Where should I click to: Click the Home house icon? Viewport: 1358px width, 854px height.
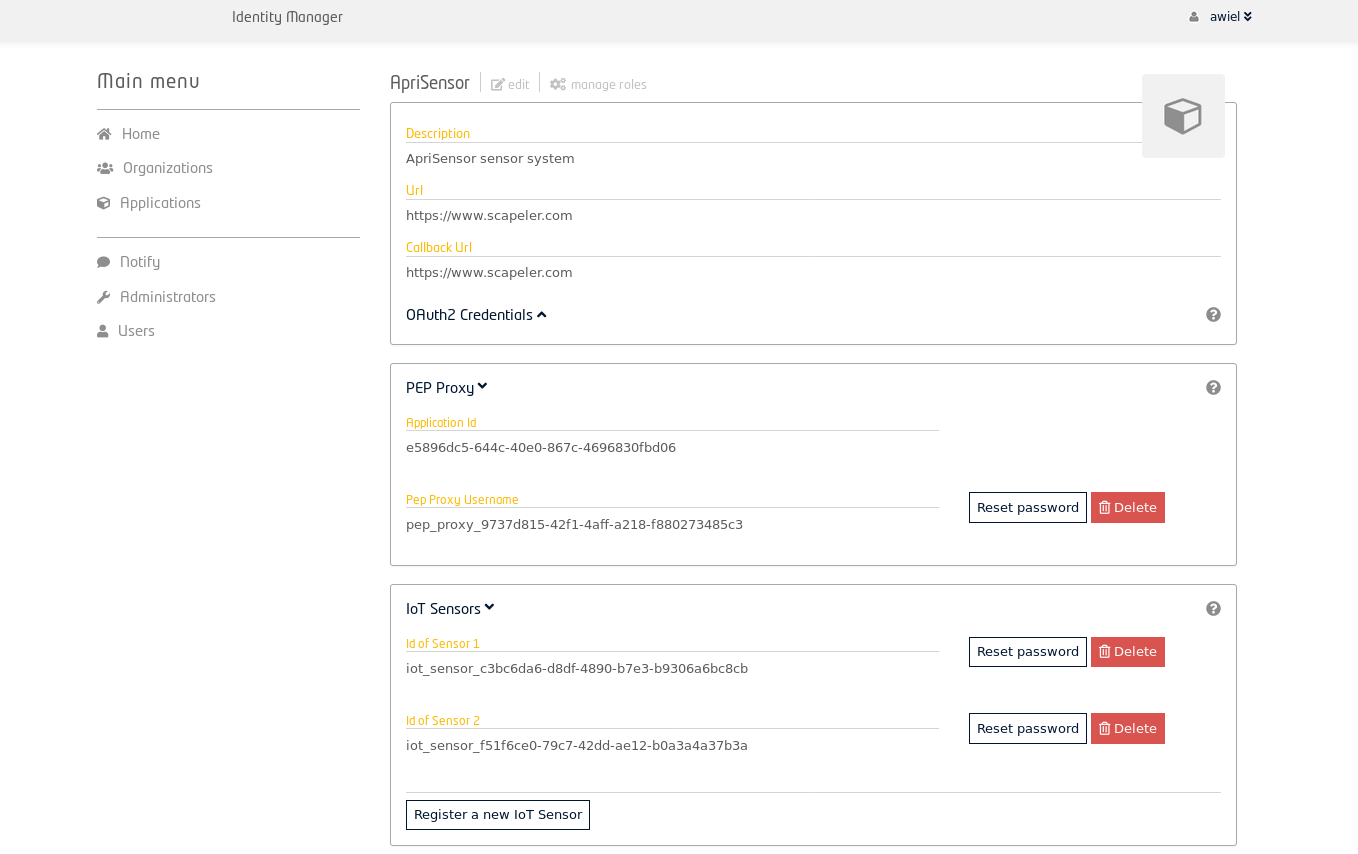pos(104,134)
